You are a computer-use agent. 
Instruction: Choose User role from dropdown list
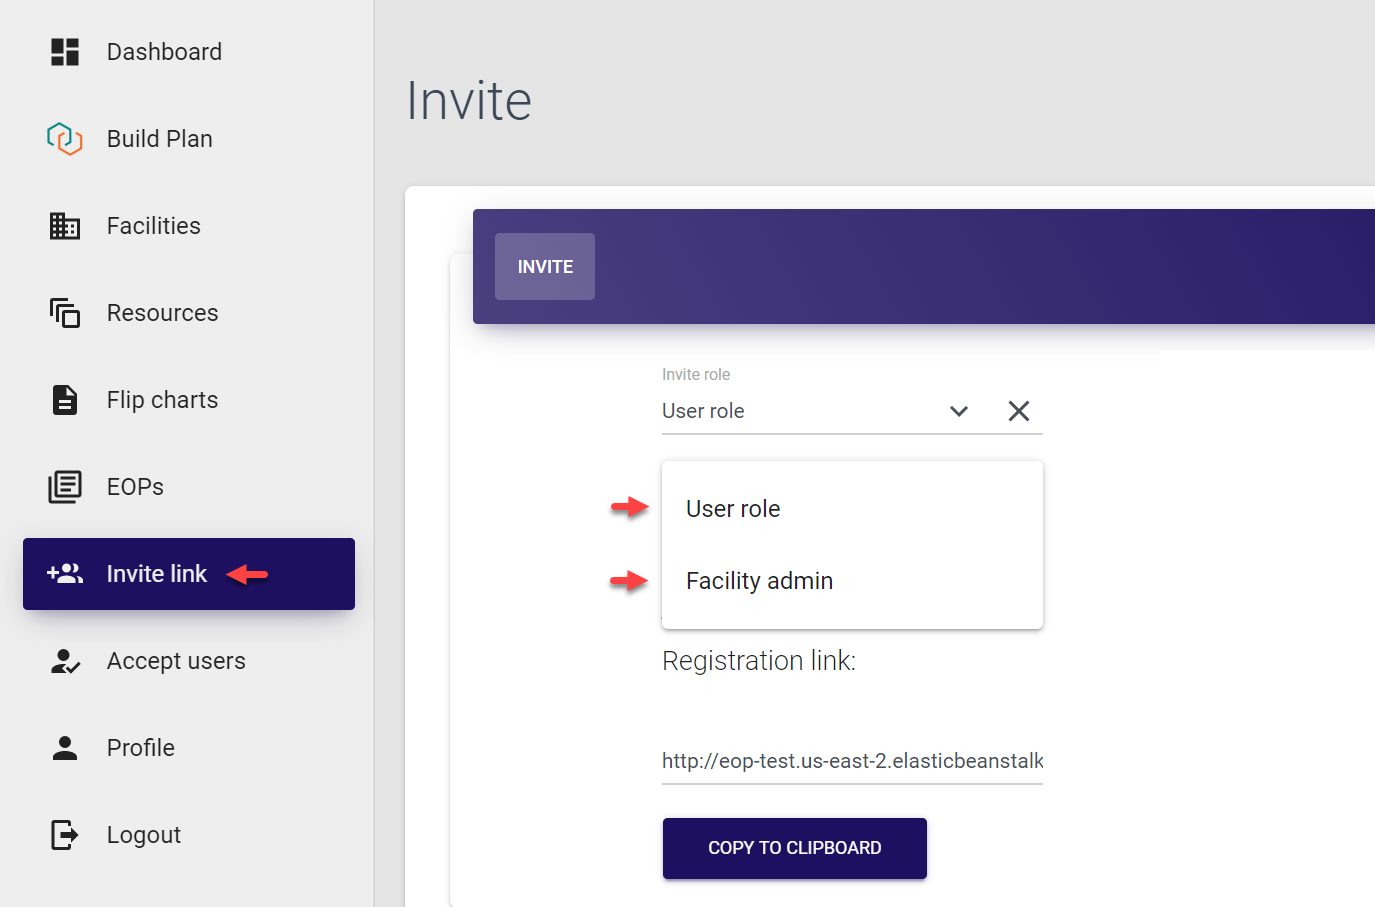click(733, 509)
